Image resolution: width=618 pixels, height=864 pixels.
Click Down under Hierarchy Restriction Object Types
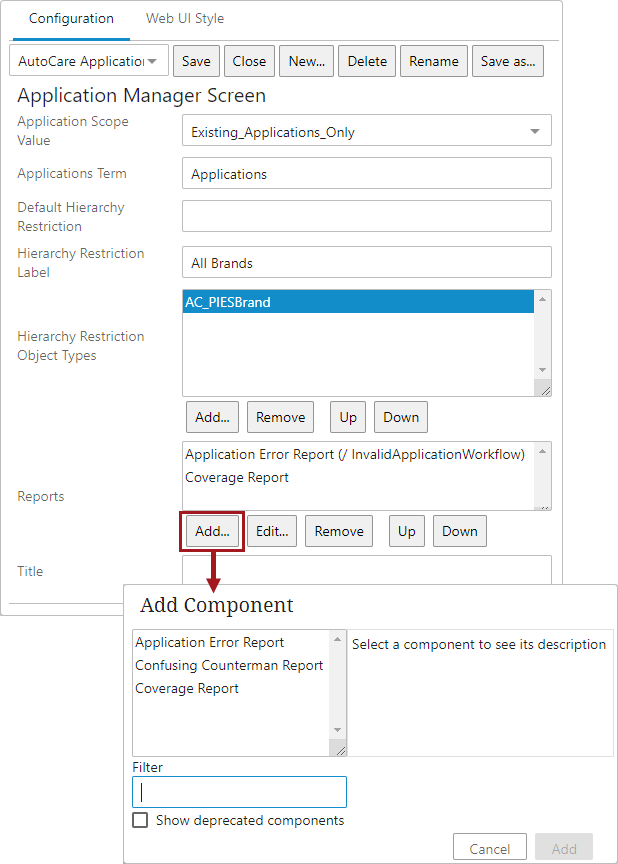[401, 417]
